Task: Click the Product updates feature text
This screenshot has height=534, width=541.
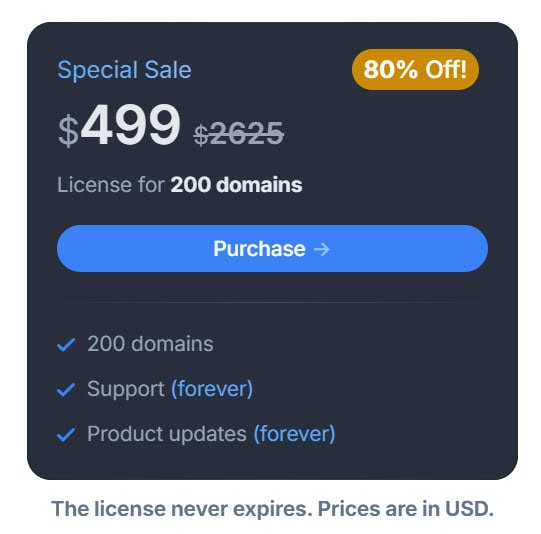Action: [x=167, y=434]
